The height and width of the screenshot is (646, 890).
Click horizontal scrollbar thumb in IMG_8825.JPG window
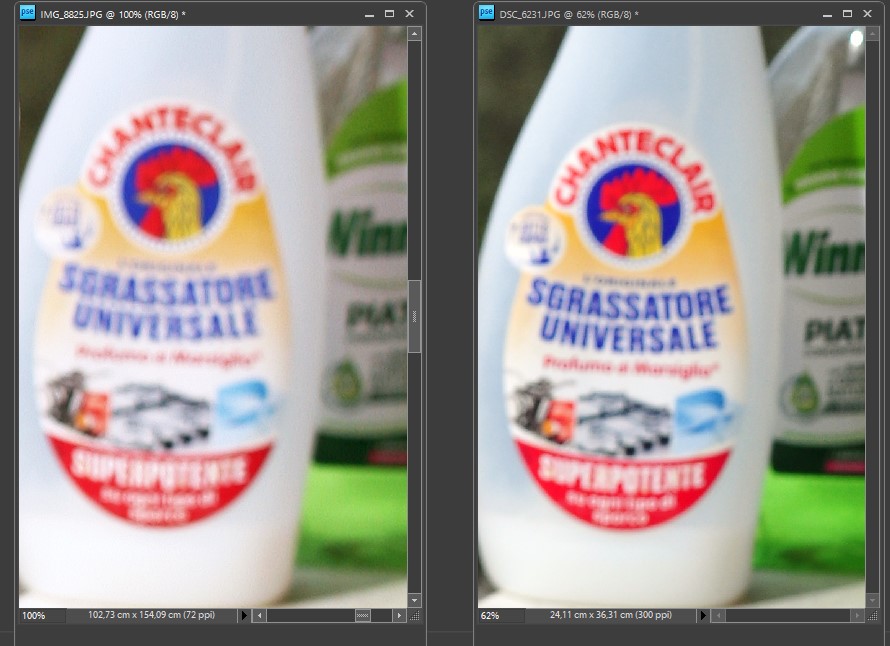pyautogui.click(x=363, y=615)
